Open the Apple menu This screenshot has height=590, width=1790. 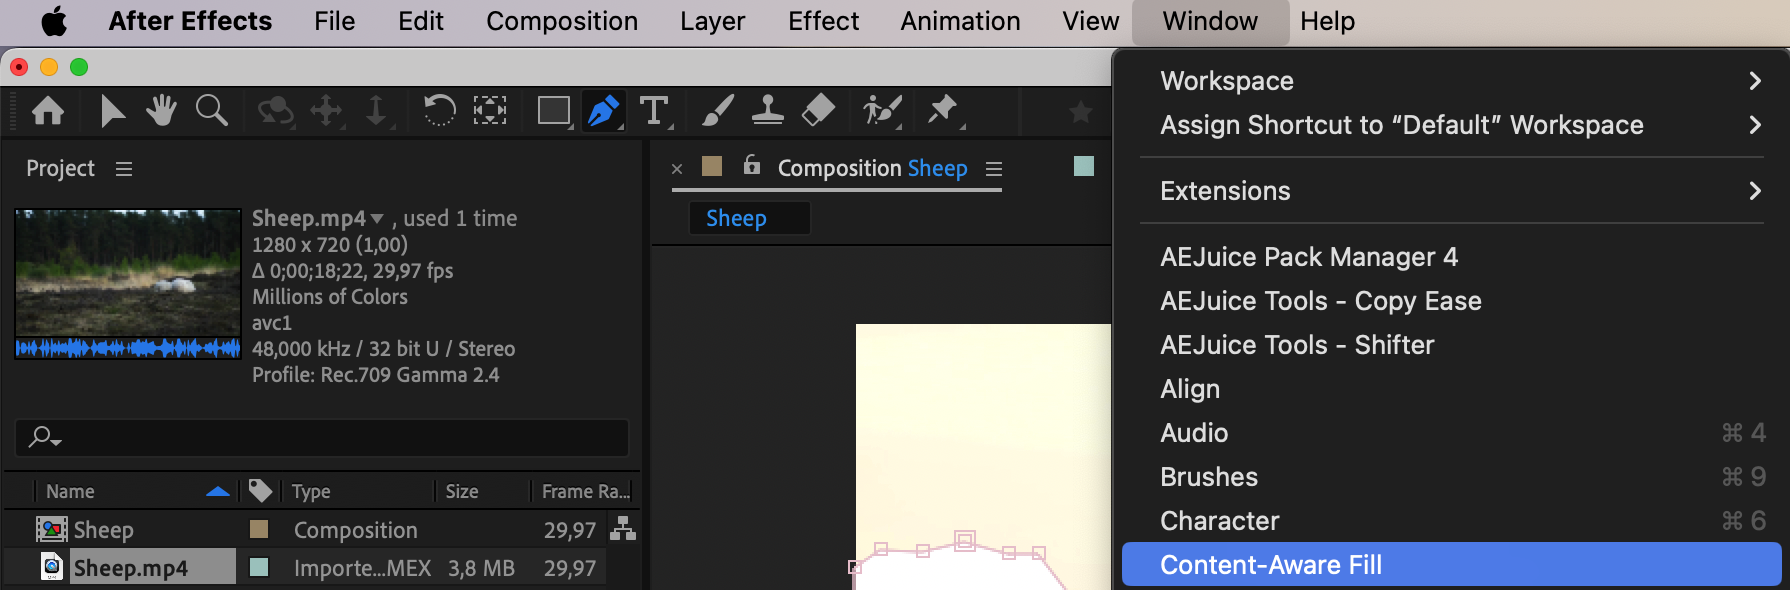tap(54, 21)
